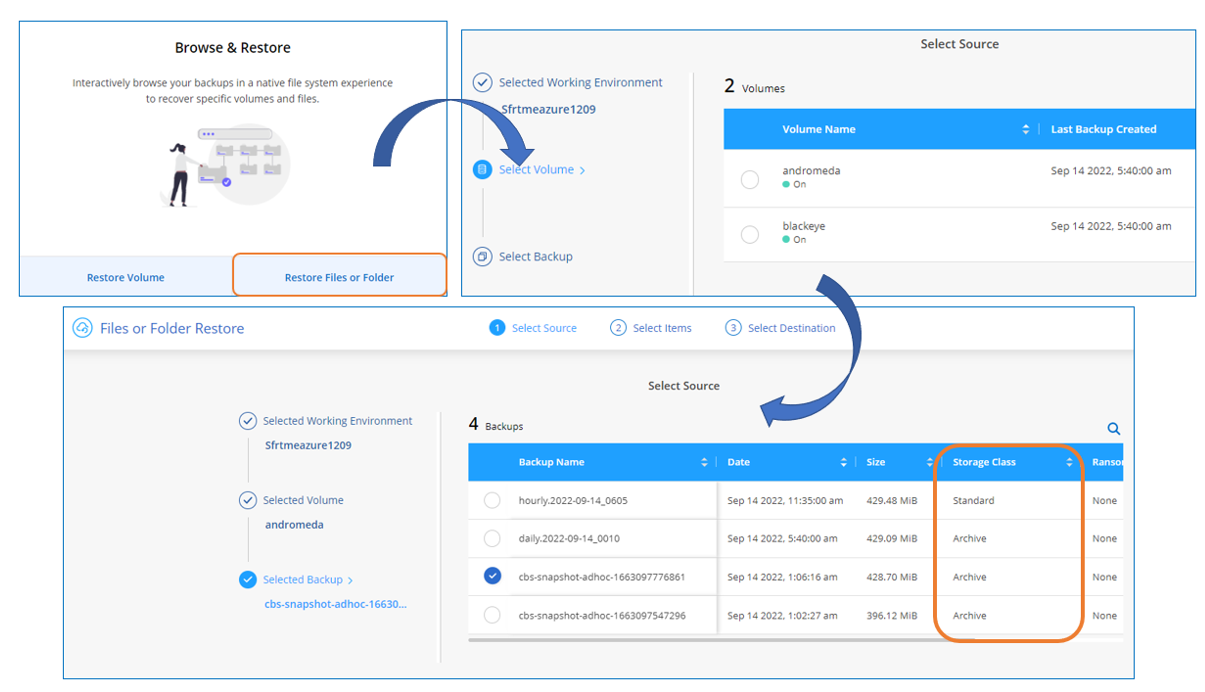Screen dimensions: 1205x692
Task: Click the Select Volume step database icon
Action: [482, 170]
